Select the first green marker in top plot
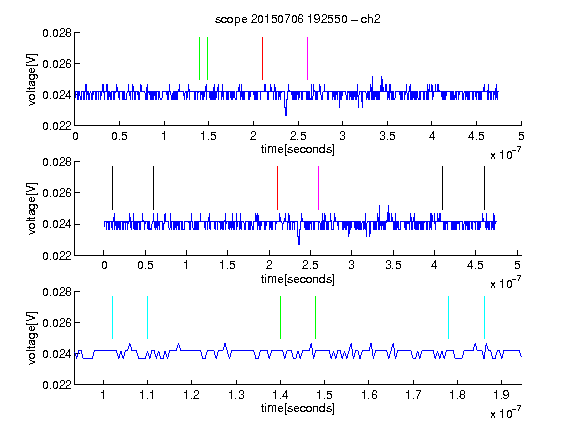 [199, 58]
